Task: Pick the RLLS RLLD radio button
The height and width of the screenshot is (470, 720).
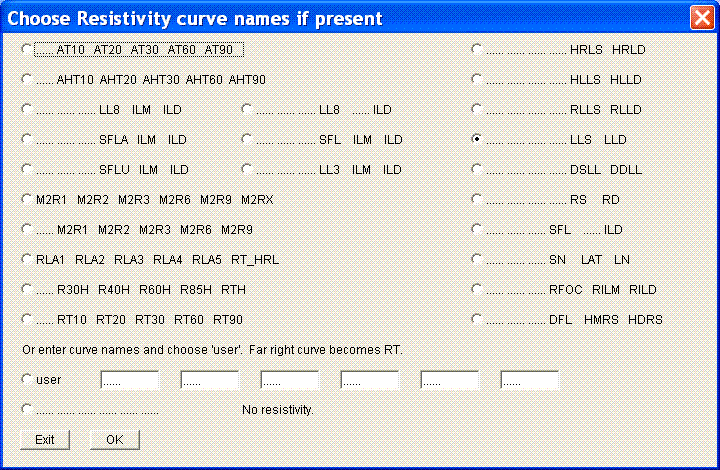Action: coord(477,109)
